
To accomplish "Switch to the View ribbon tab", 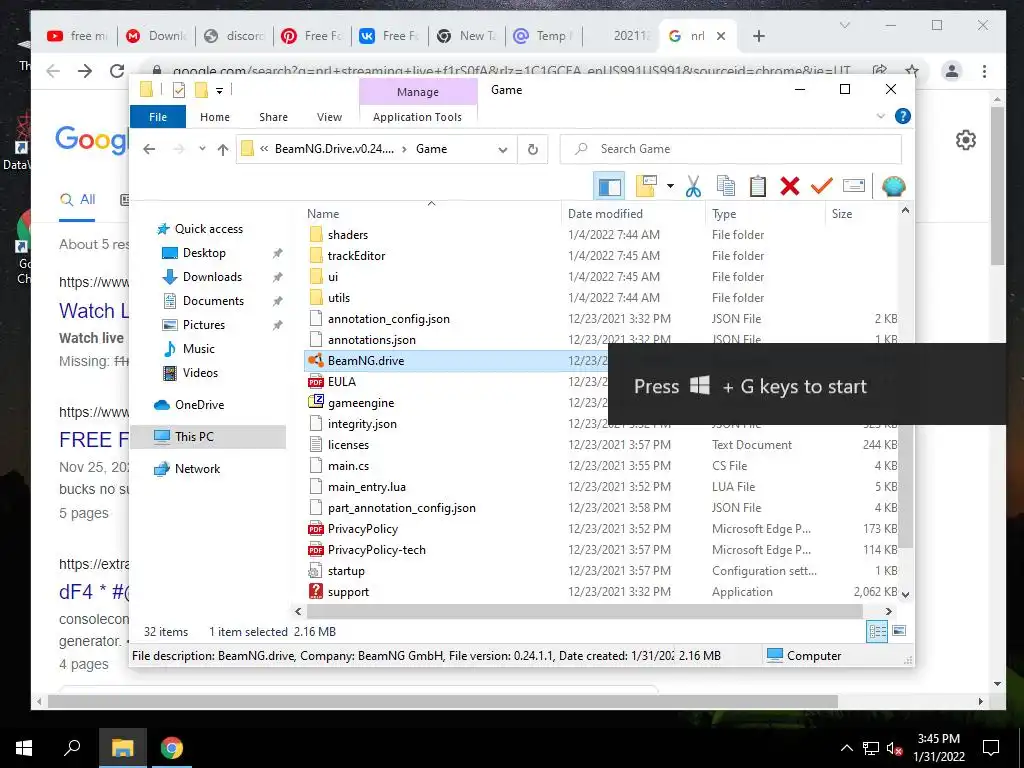I will (329, 117).
